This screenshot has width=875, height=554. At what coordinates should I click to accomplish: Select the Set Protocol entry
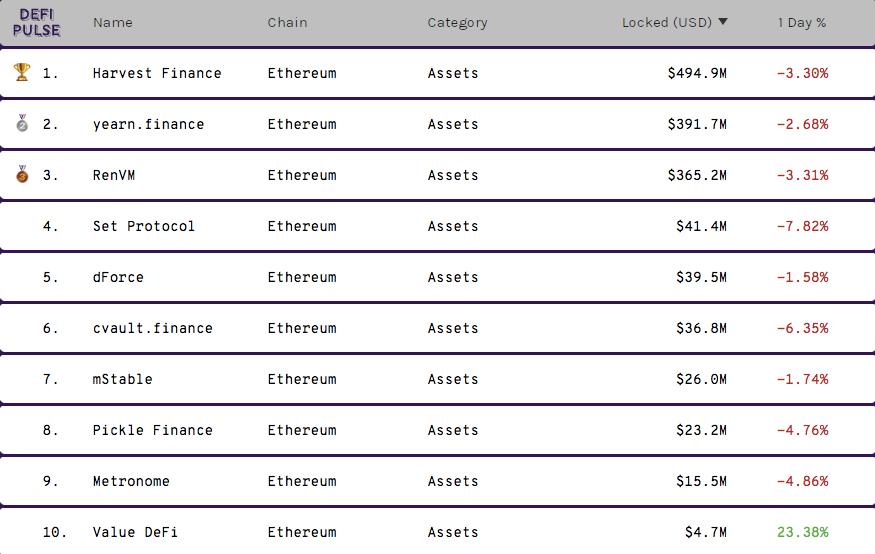click(x=144, y=226)
